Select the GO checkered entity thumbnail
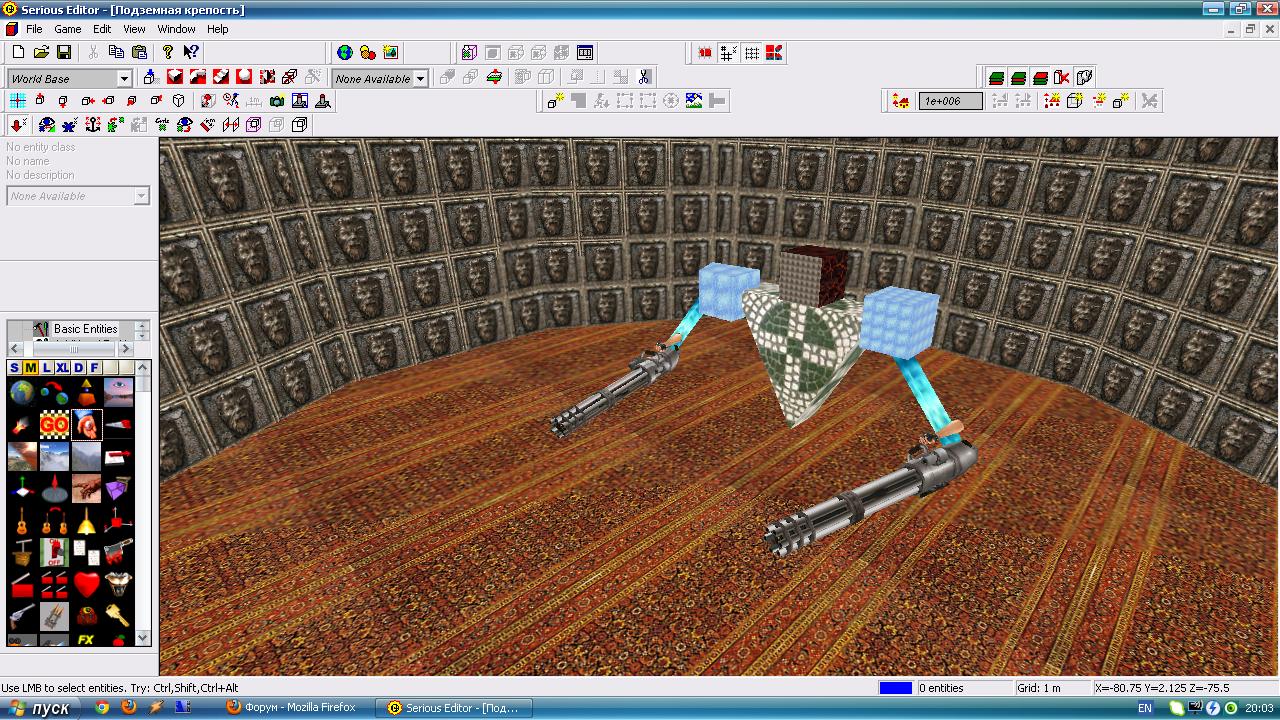 point(54,425)
